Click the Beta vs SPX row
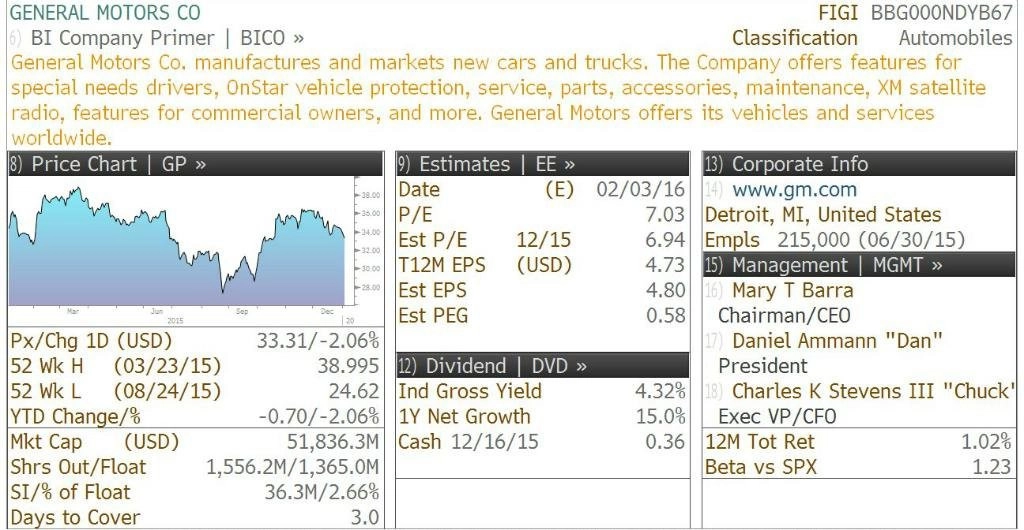Screen dimensions: 1024x530 [858, 467]
